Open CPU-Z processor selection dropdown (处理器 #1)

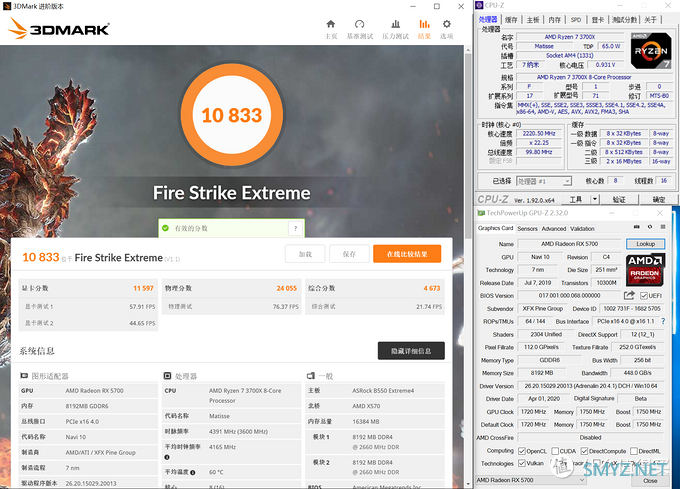544,181
